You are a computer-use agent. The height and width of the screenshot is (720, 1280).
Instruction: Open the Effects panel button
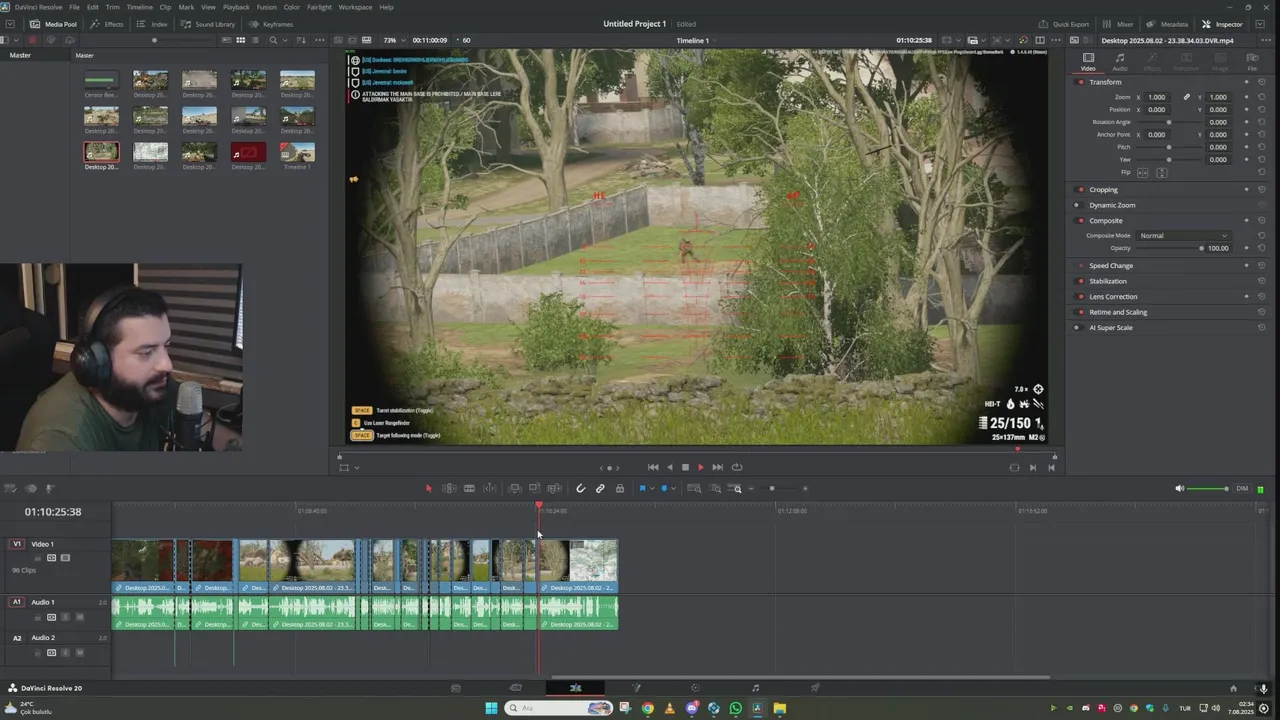[108, 24]
